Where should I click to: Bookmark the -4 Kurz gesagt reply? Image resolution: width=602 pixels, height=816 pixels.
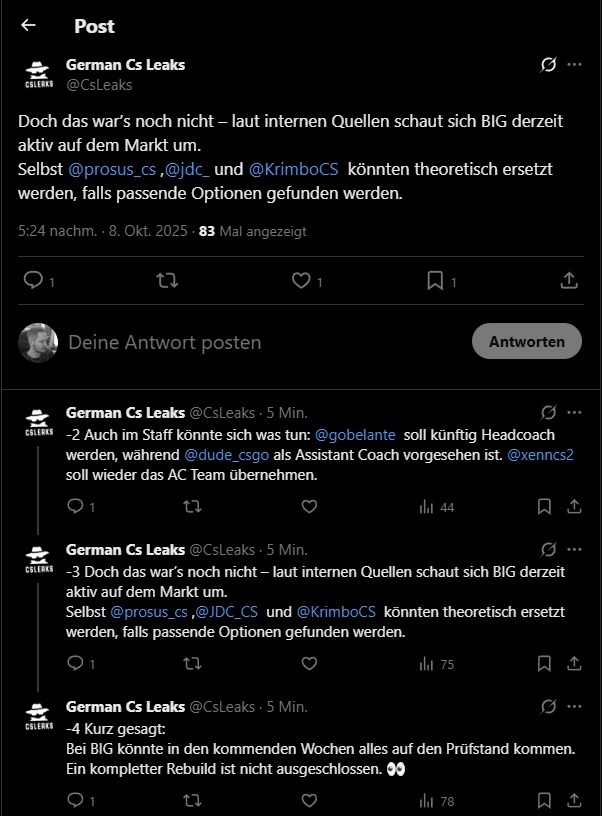coord(544,800)
